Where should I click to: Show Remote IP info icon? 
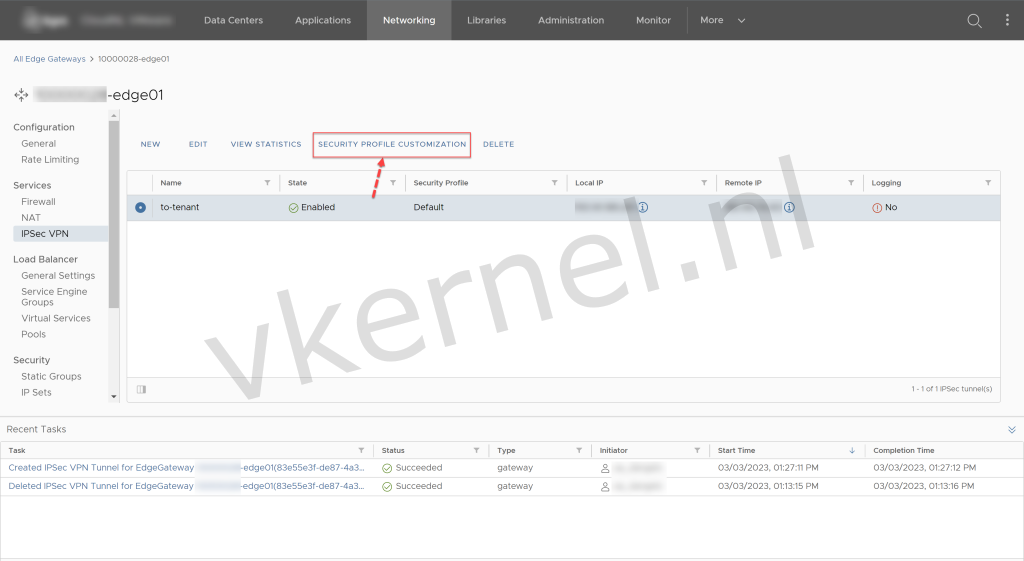point(789,207)
